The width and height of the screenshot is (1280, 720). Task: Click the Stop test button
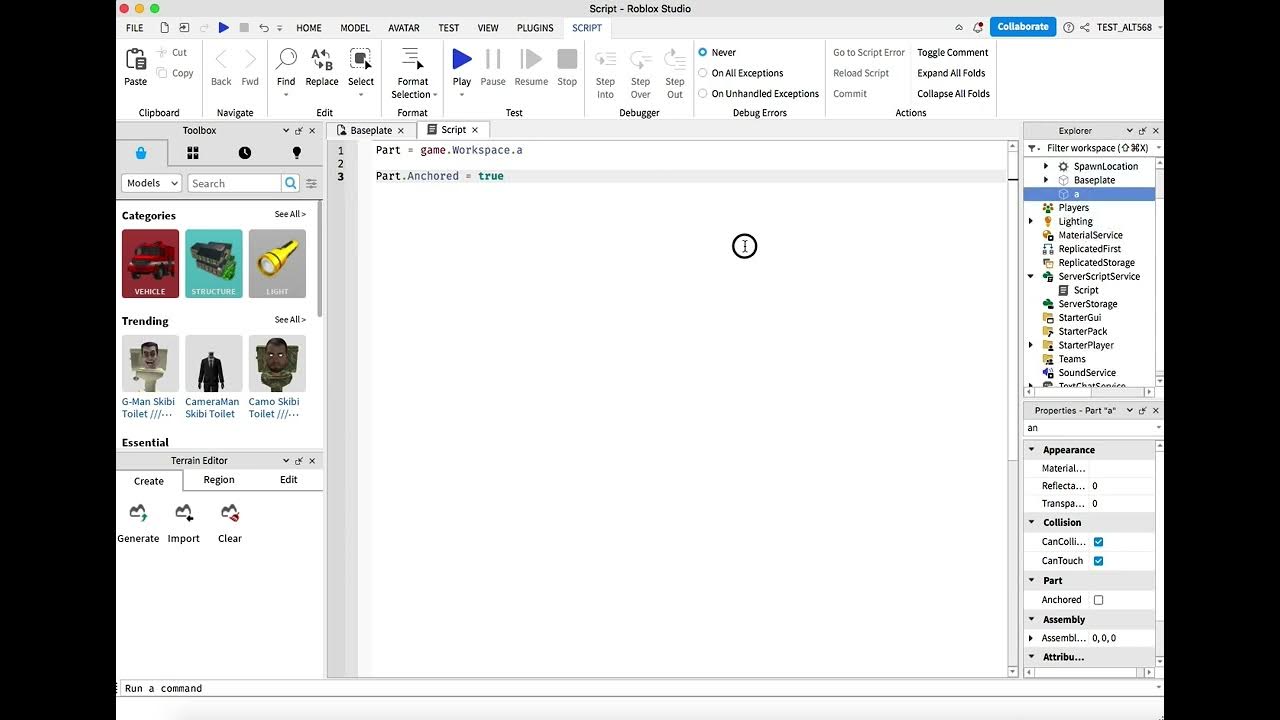(x=567, y=59)
